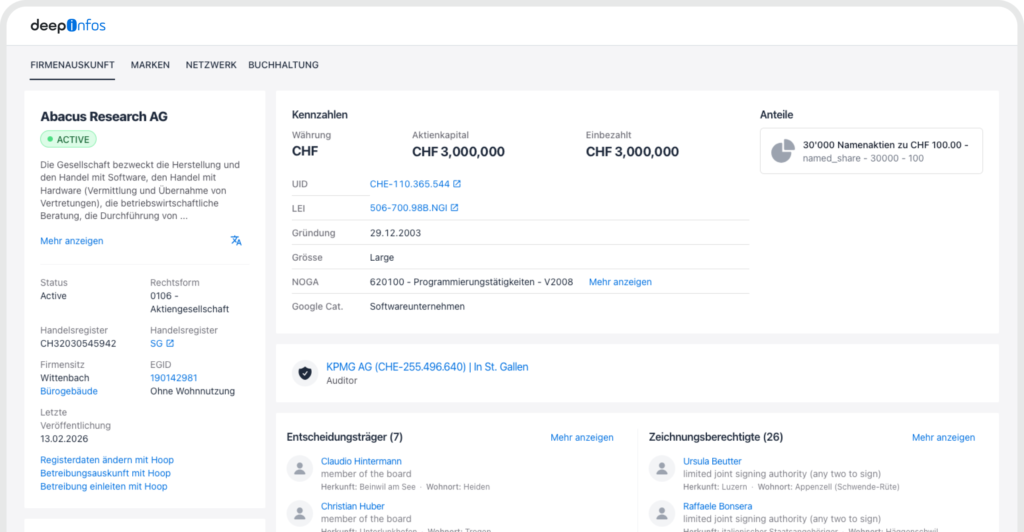Click Google Cat. value Softwareunternehmen
The height and width of the screenshot is (532, 1024).
417,307
